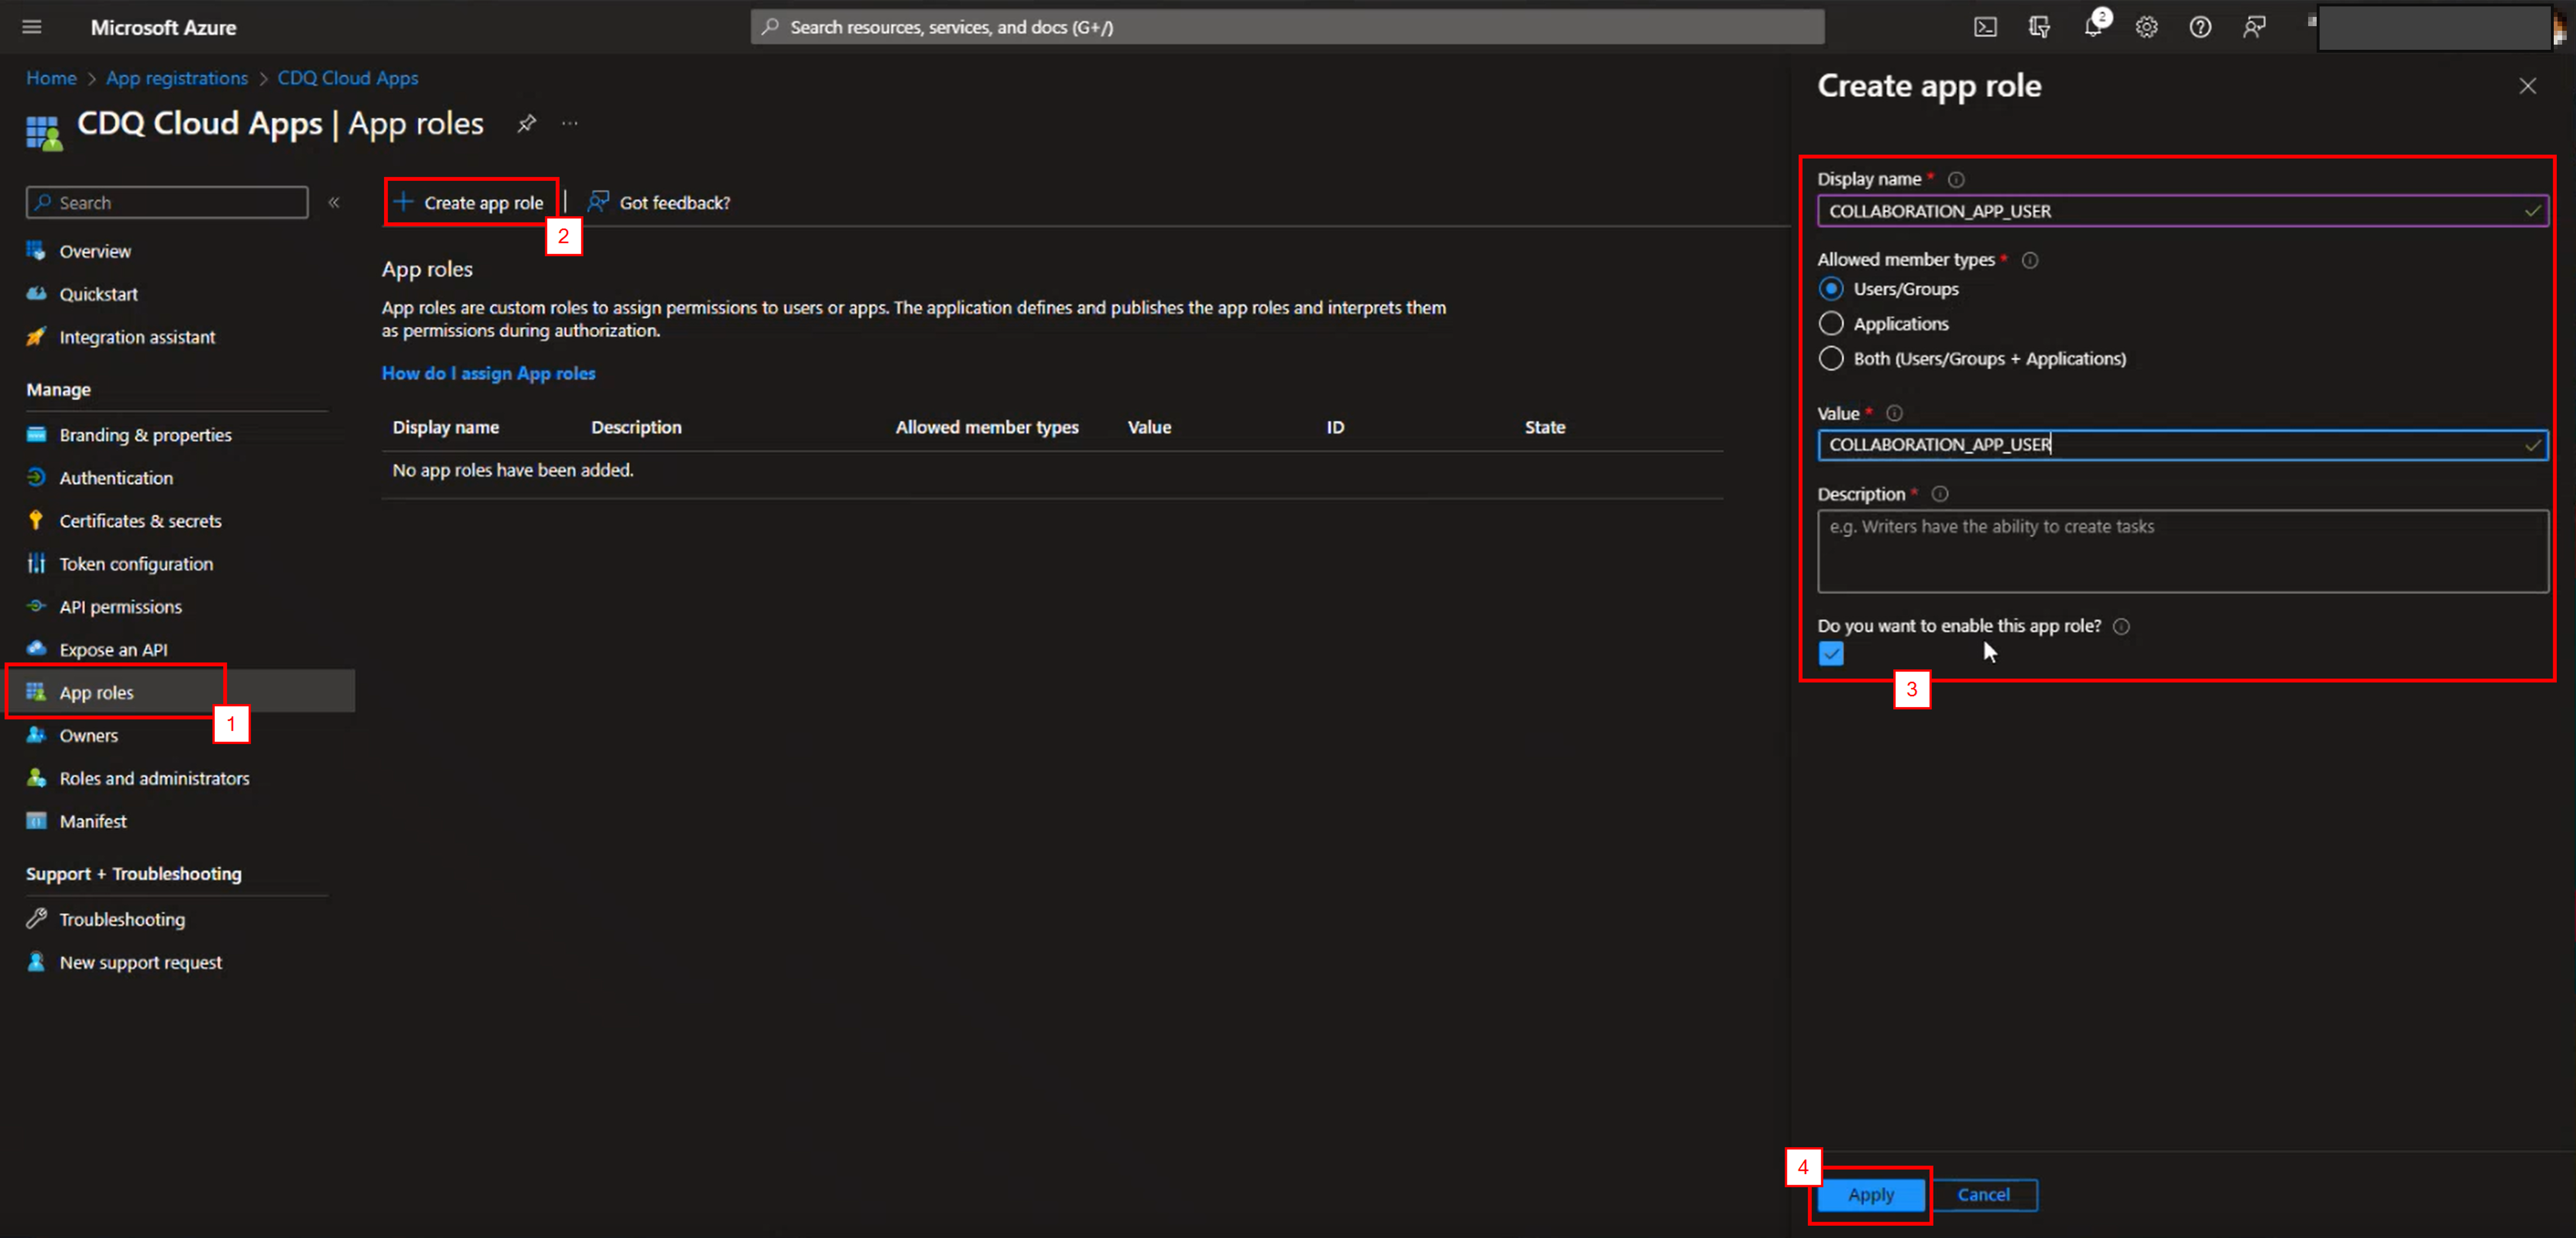Click Apply to save the app role

1870,1195
